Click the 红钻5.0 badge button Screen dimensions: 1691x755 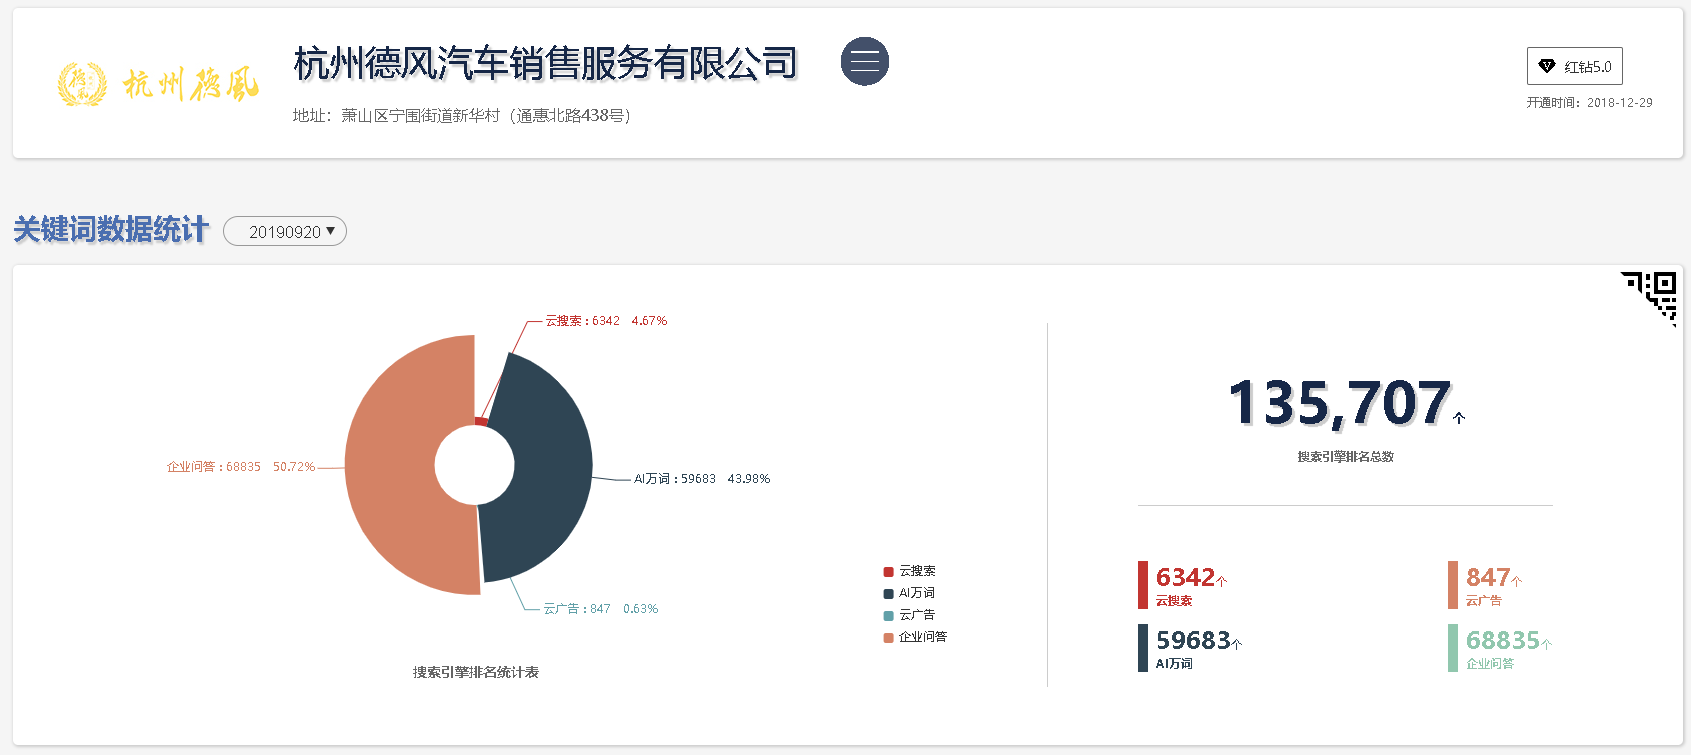pyautogui.click(x=1574, y=66)
